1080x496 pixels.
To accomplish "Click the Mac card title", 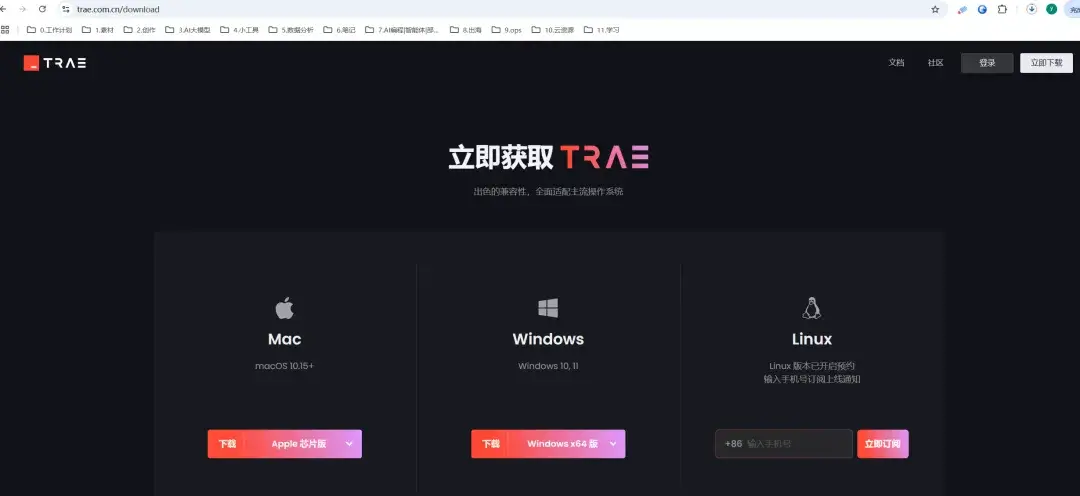I will pos(284,339).
